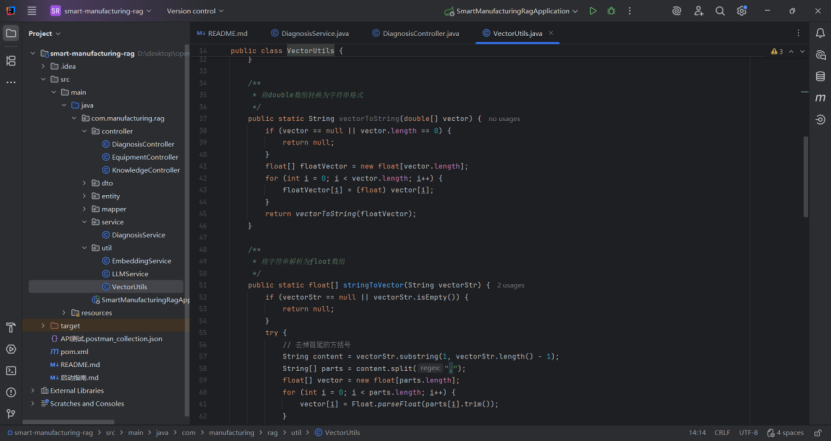Open Version control dropdown
Screen dimensions: 831x442
tap(195, 11)
